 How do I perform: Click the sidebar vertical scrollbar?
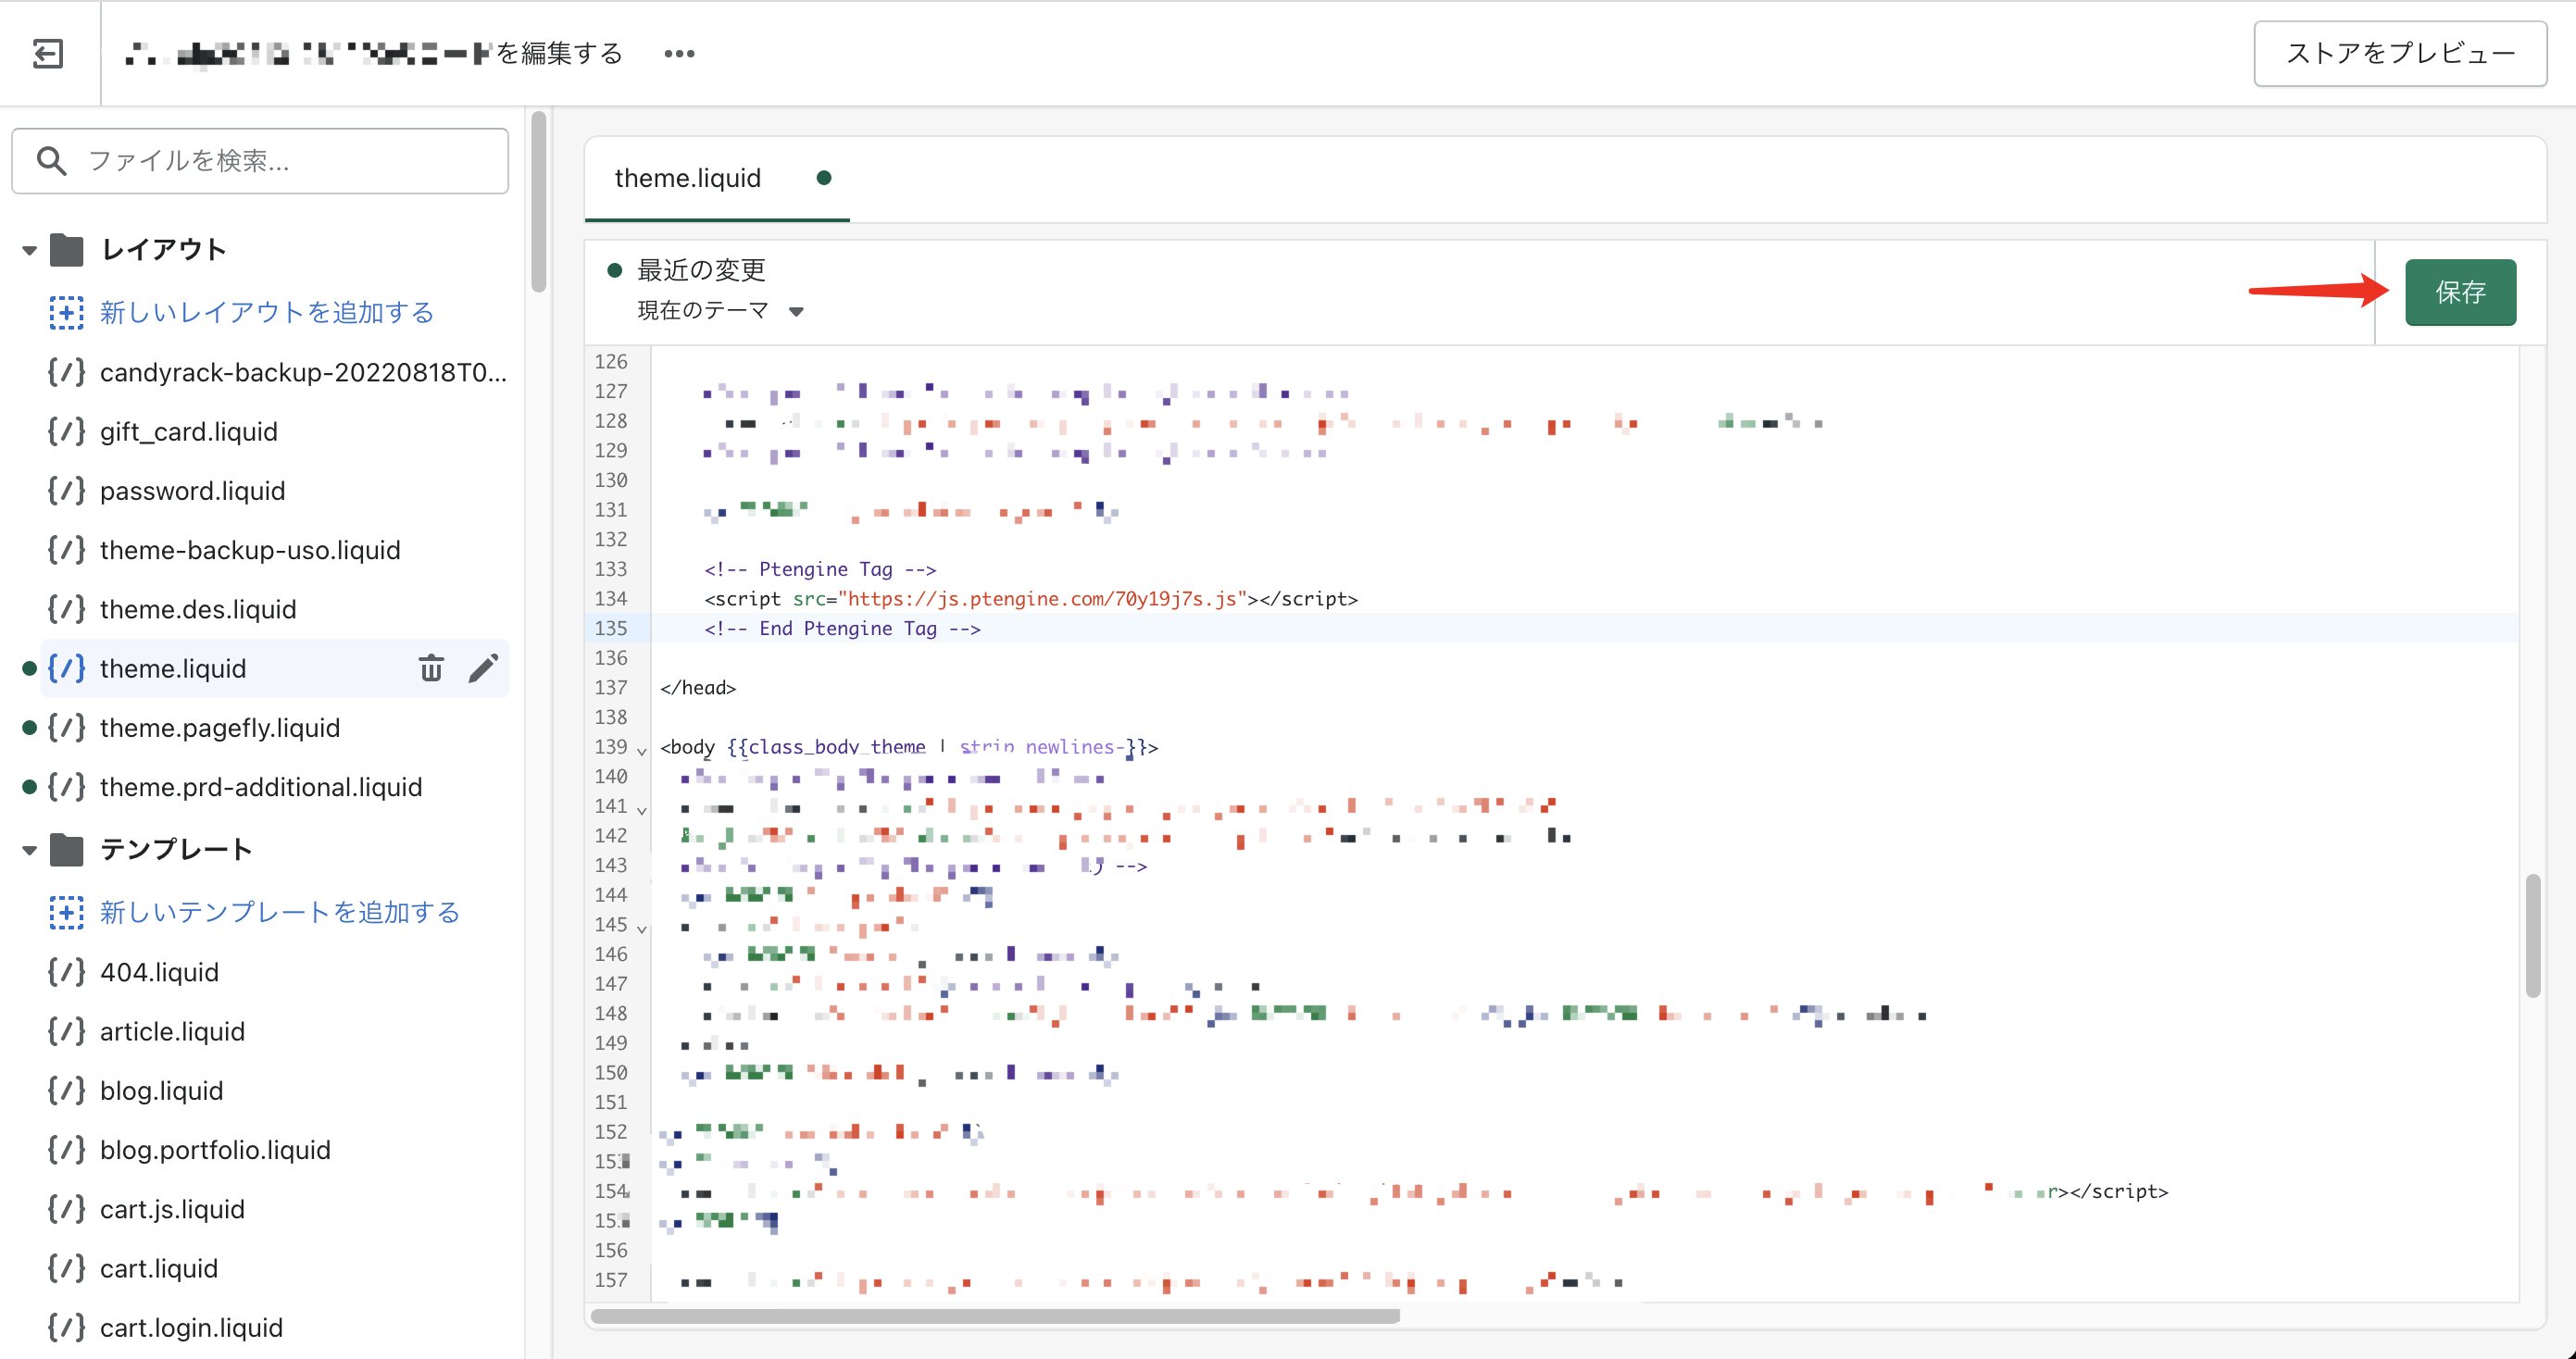pos(539,202)
